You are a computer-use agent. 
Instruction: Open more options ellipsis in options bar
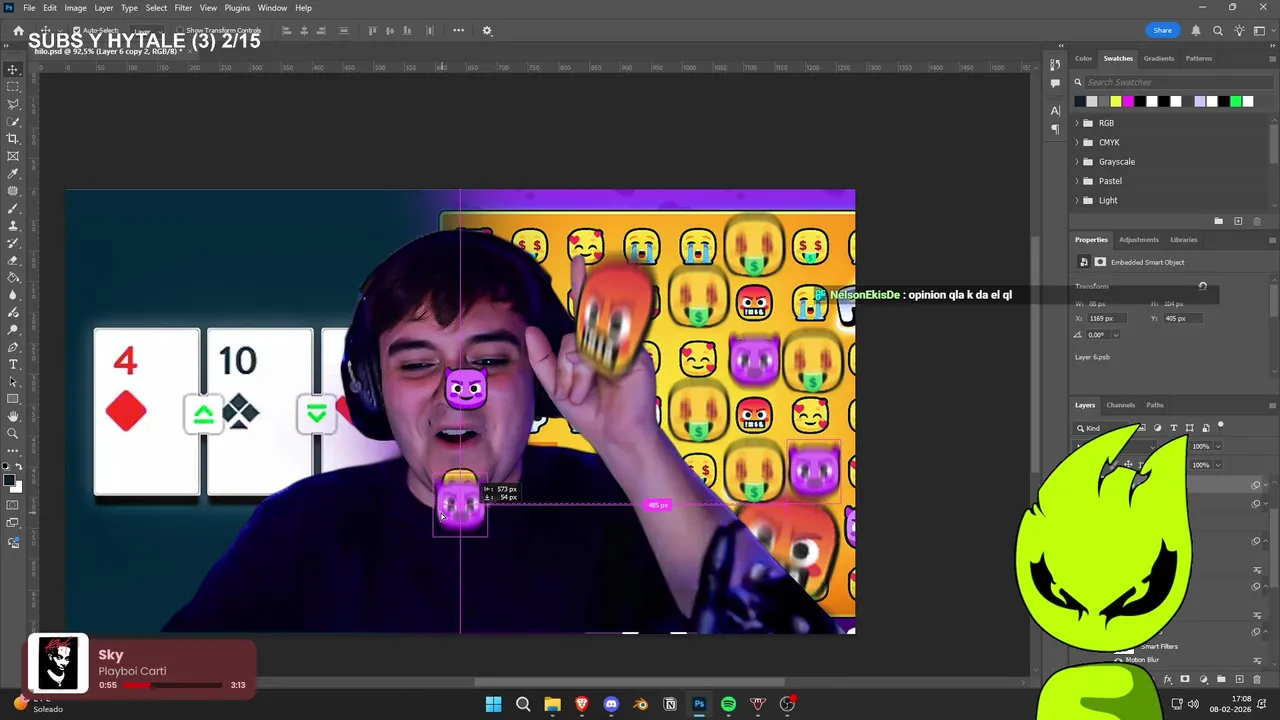point(458,30)
